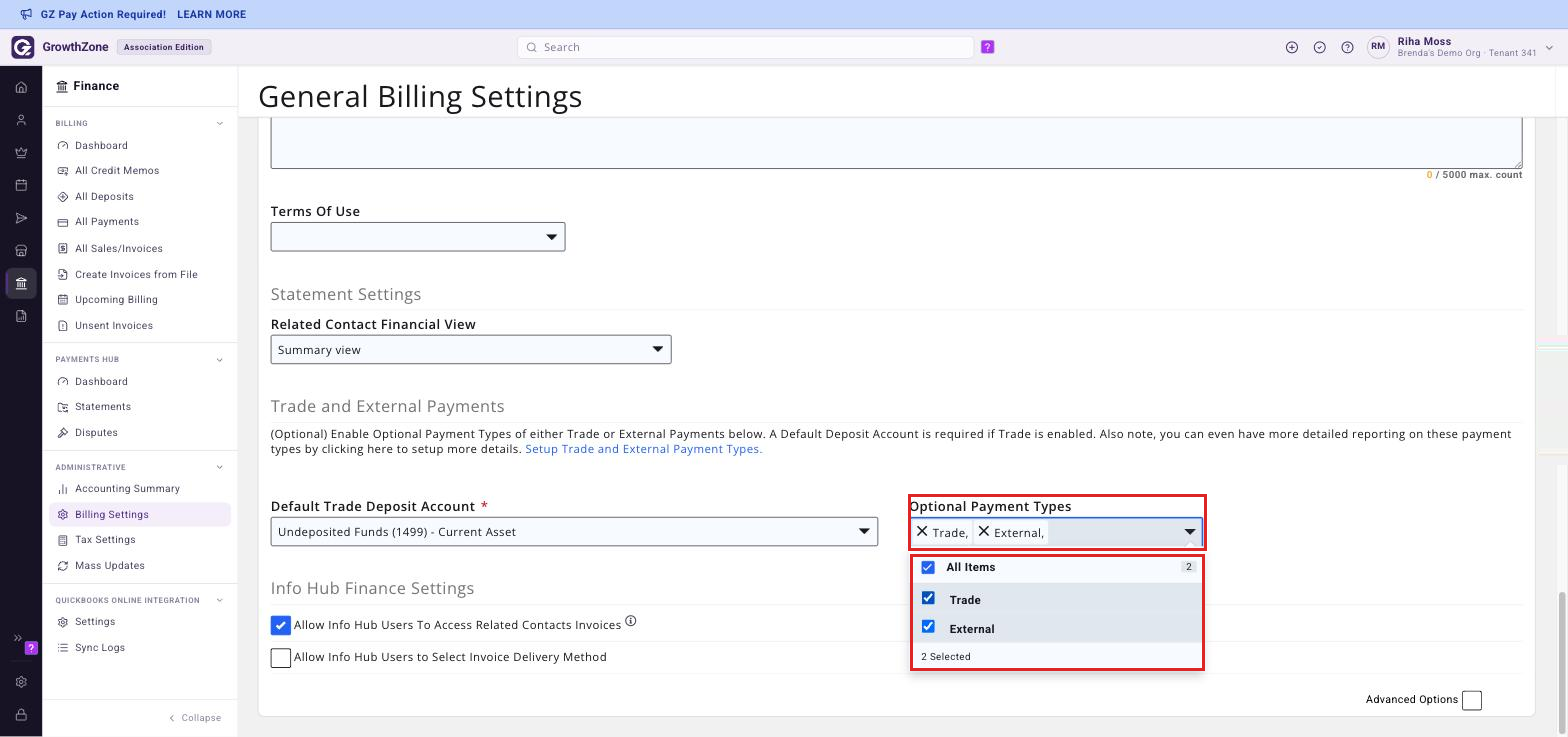Collapse the ADMINISTRATIVE section chevron
This screenshot has width=1568, height=737.
(220, 468)
